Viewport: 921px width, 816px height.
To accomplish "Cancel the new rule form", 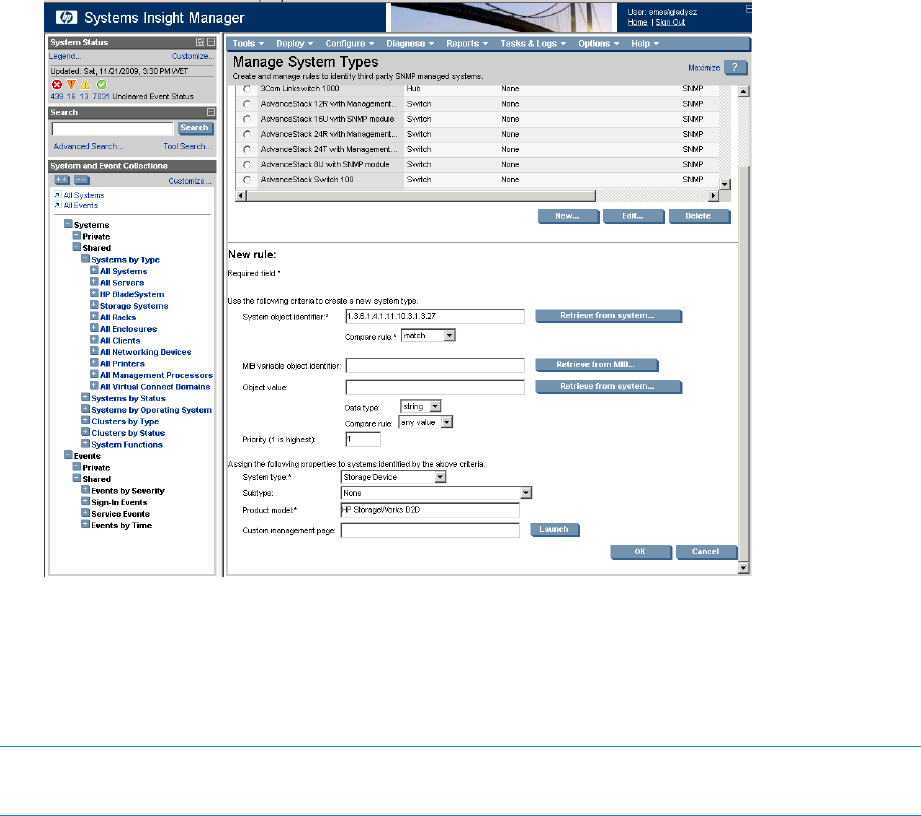I will tap(706, 552).
